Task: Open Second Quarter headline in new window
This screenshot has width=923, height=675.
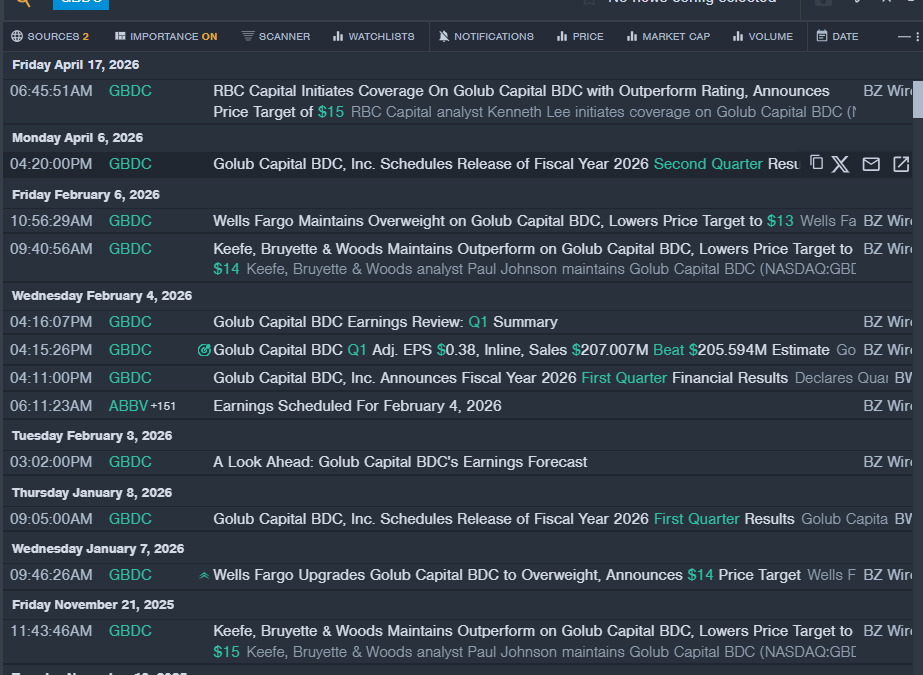Action: 901,164
